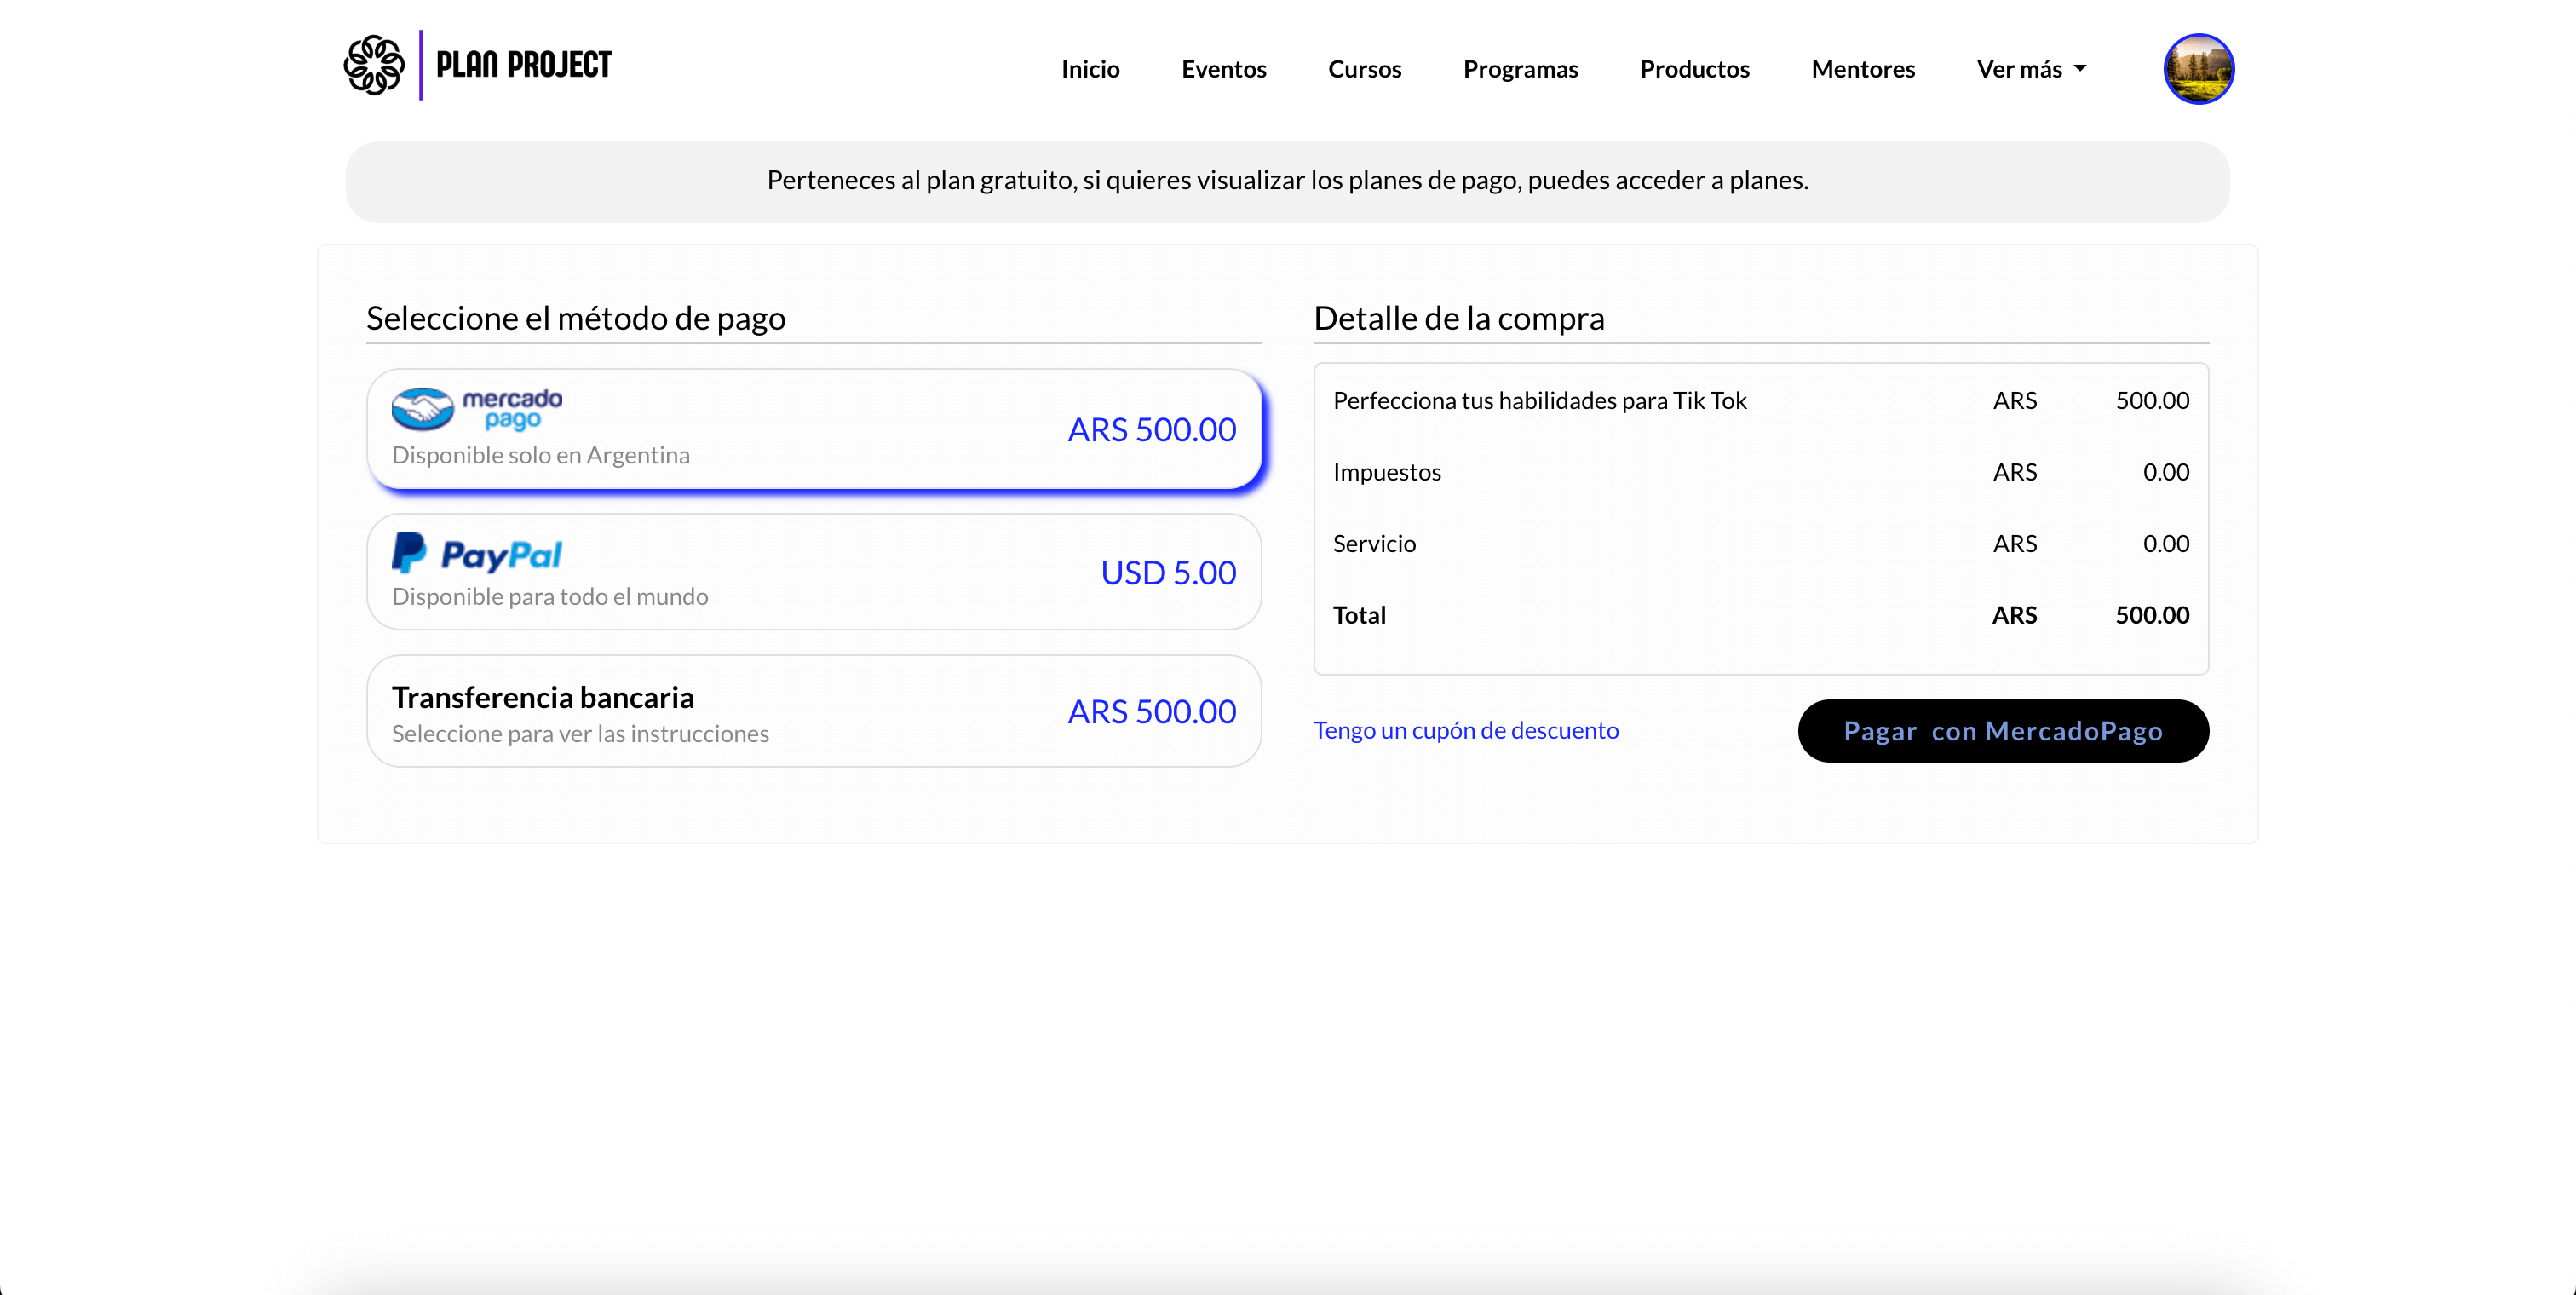Navigate to Cursos section
The height and width of the screenshot is (1295, 2576).
point(1364,69)
